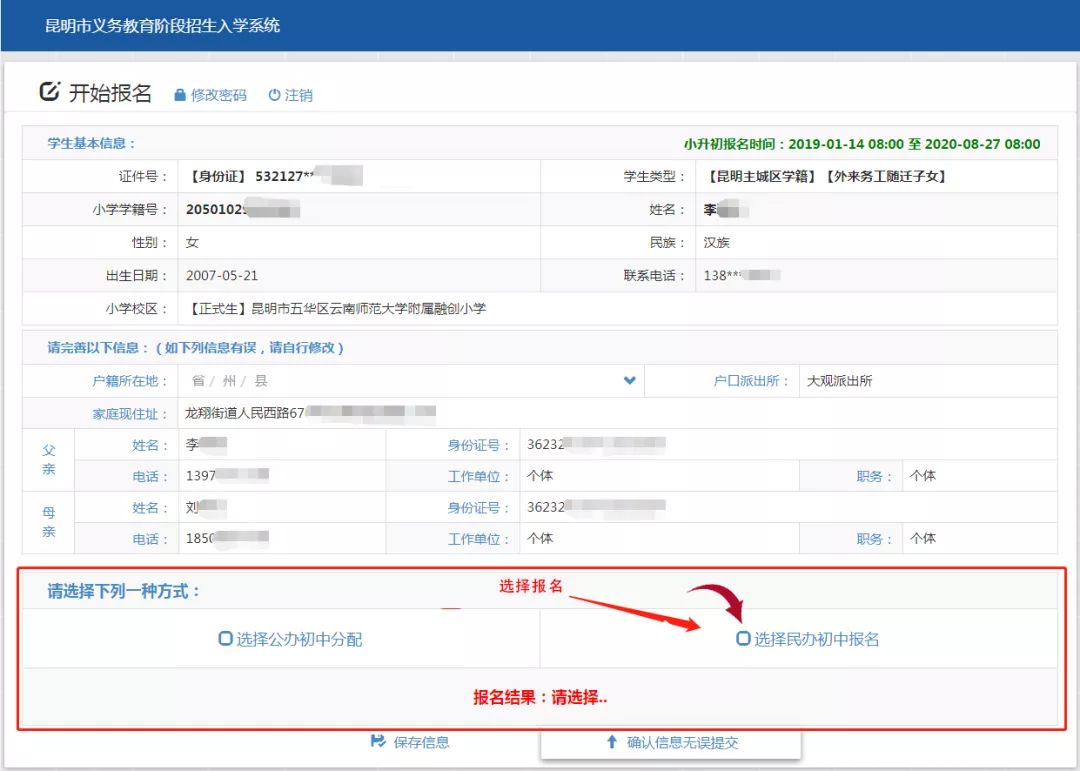Click the save disk icon for 保存信息
Viewport: 1080px width, 771px height.
[378, 742]
